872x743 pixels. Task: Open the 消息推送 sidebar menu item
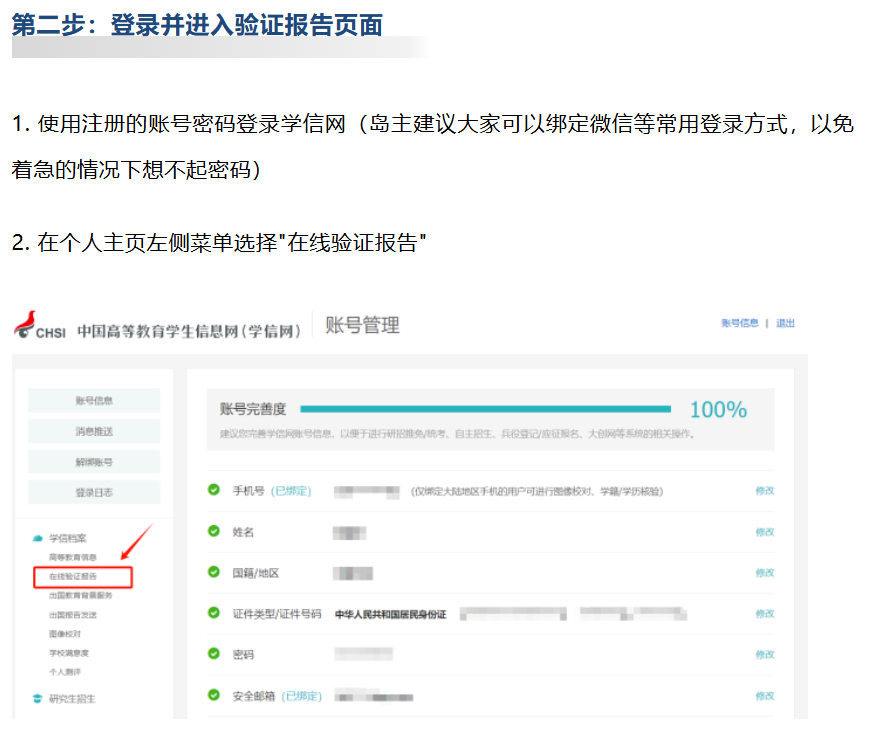click(94, 431)
